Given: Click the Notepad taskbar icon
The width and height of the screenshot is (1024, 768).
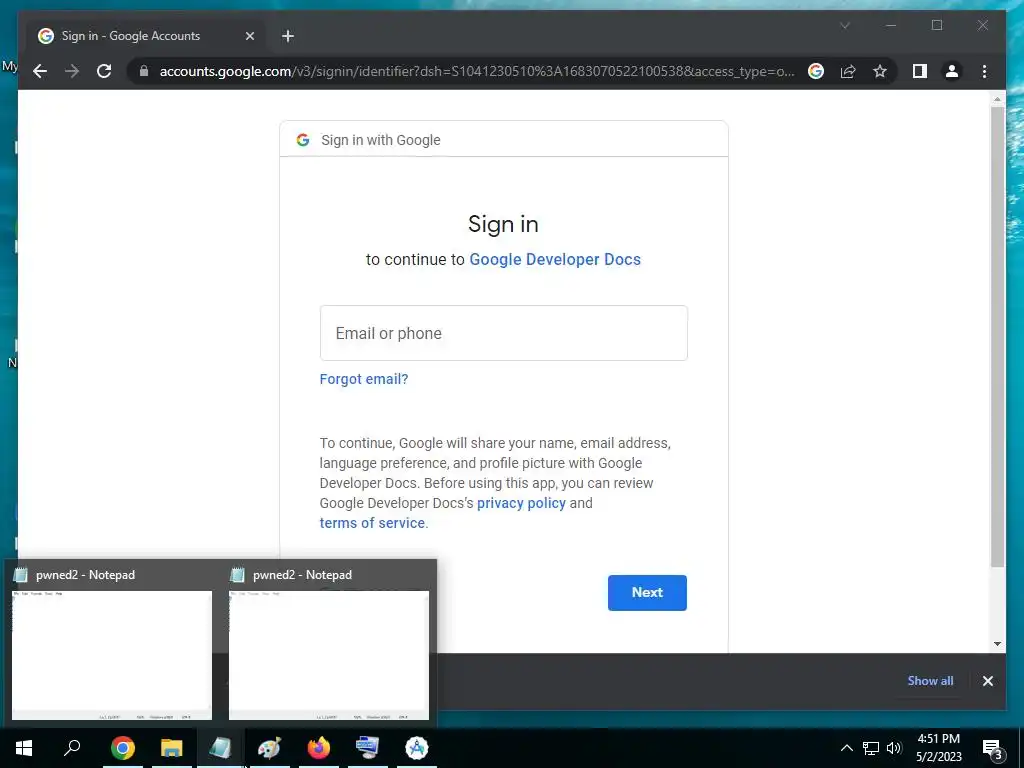Looking at the screenshot, I should (221, 748).
